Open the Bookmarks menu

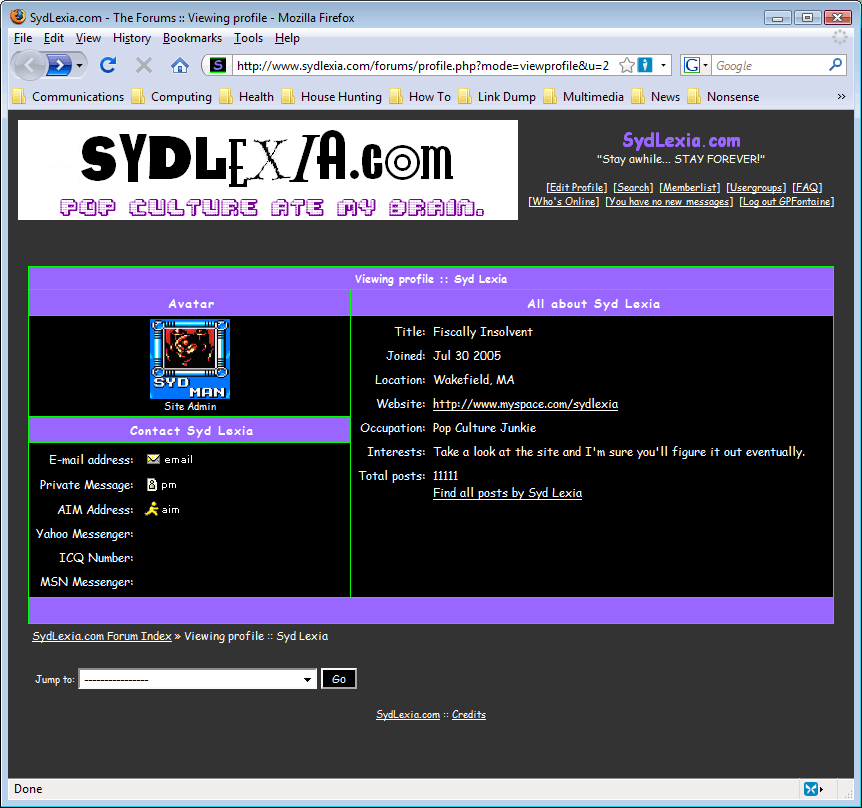[192, 38]
